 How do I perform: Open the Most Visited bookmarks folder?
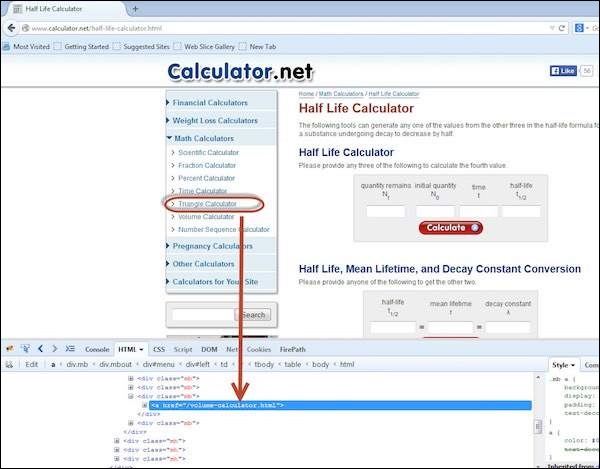pos(26,47)
